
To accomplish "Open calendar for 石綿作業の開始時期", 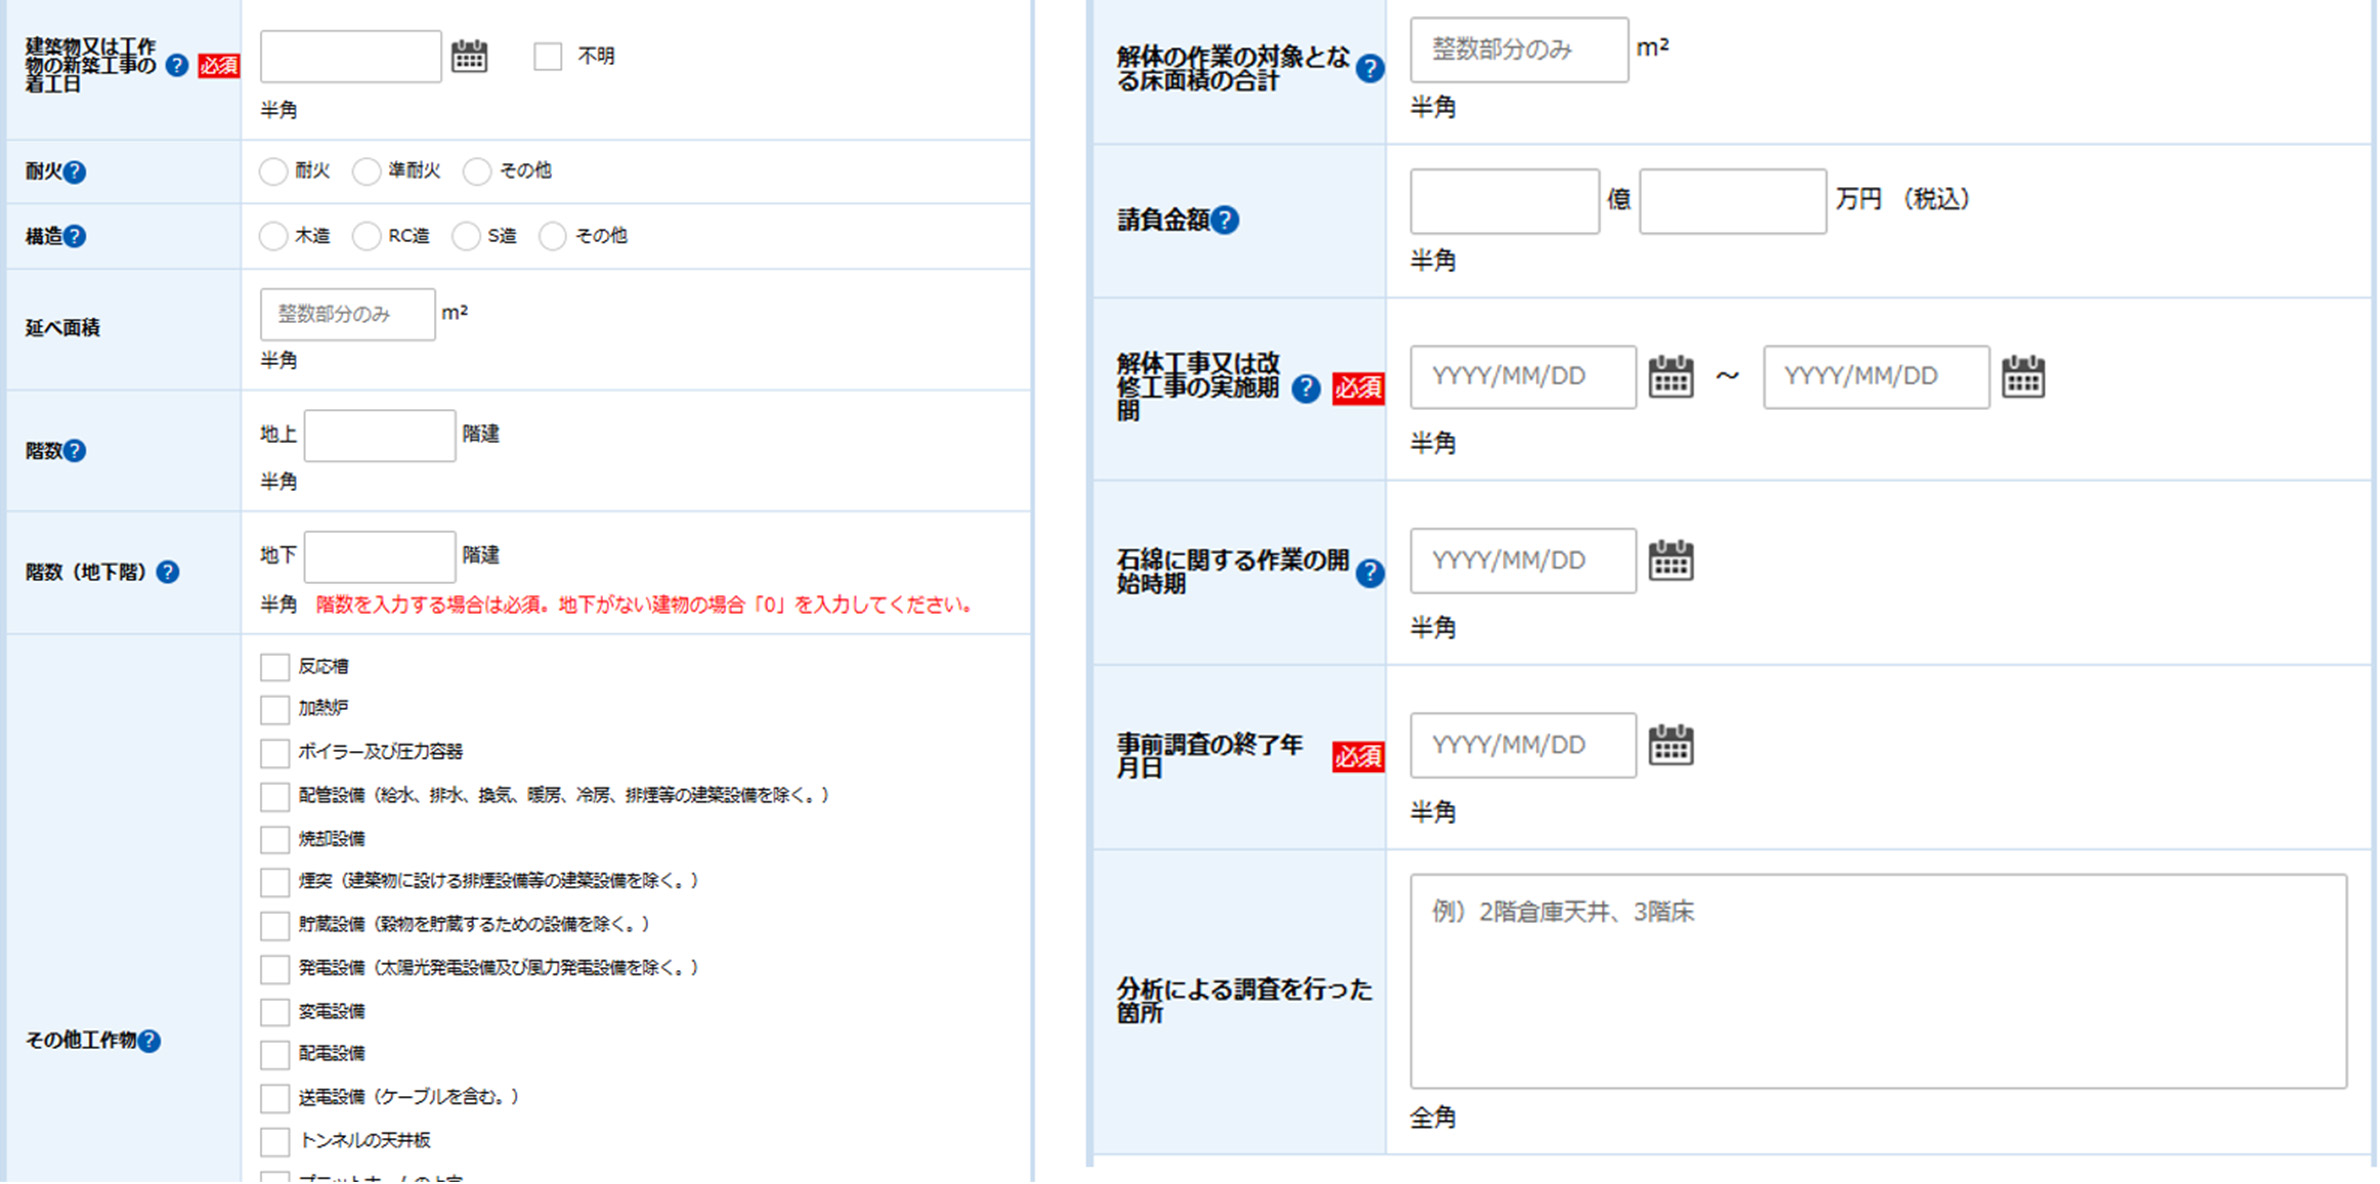I will point(1670,561).
